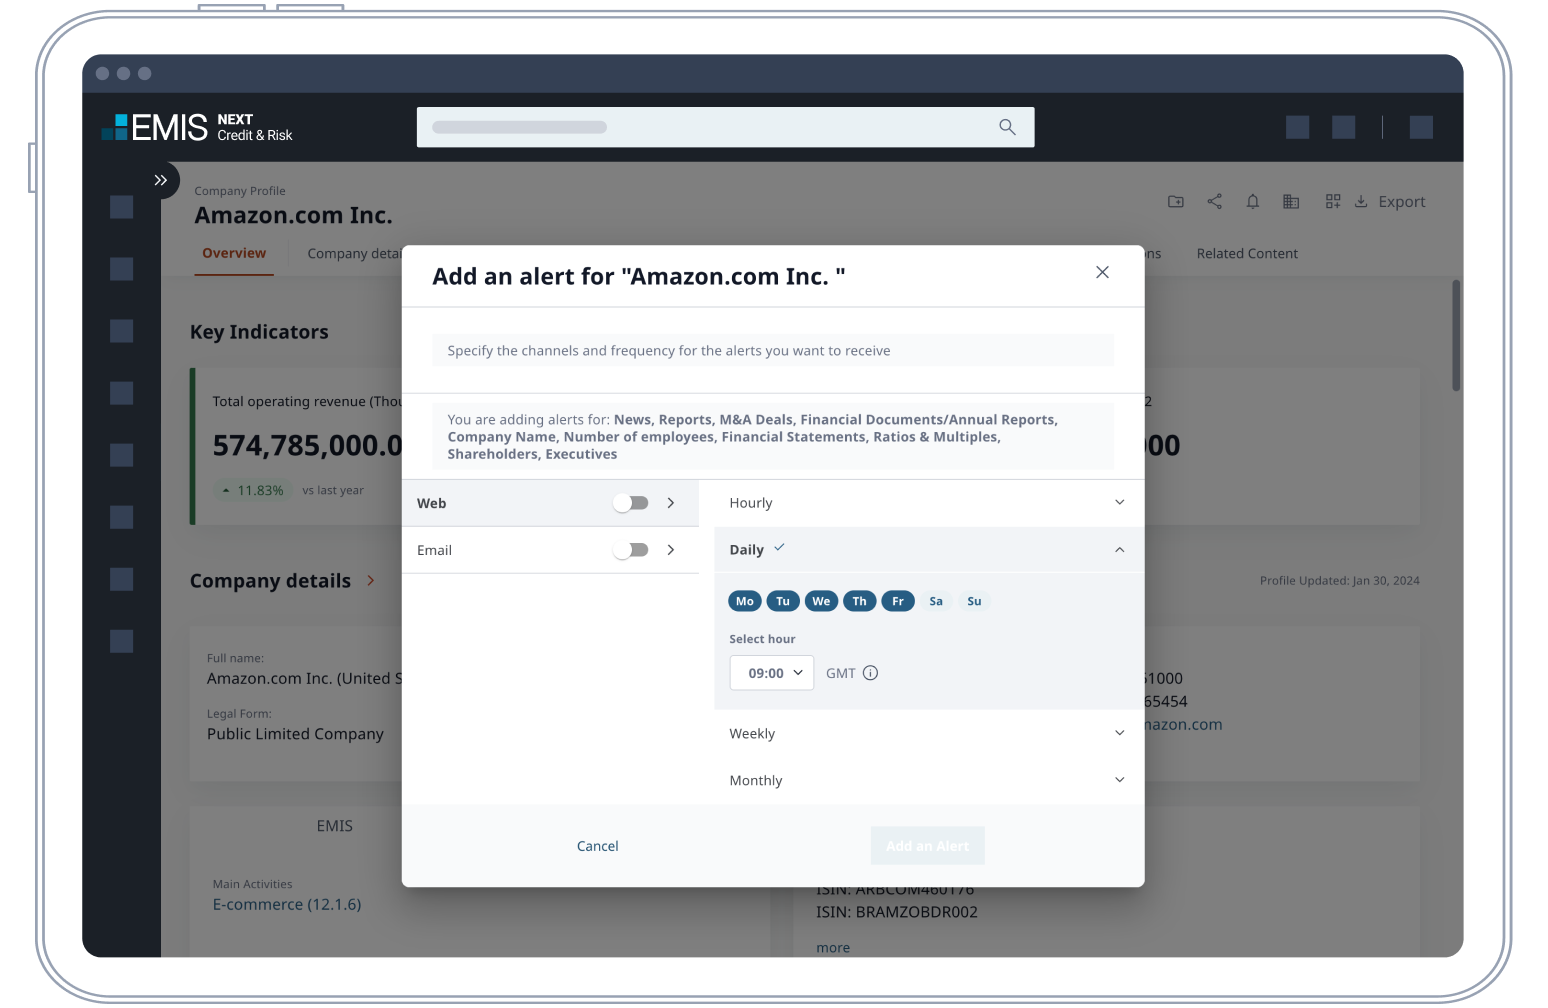The height and width of the screenshot is (1008, 1548).
Task: Click the add-to-folder icon
Action: click(1176, 202)
